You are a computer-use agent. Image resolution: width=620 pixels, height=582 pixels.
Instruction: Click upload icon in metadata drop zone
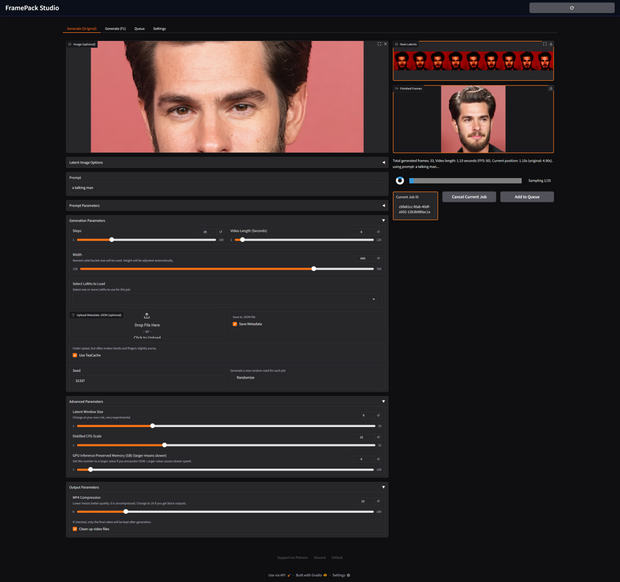147,315
